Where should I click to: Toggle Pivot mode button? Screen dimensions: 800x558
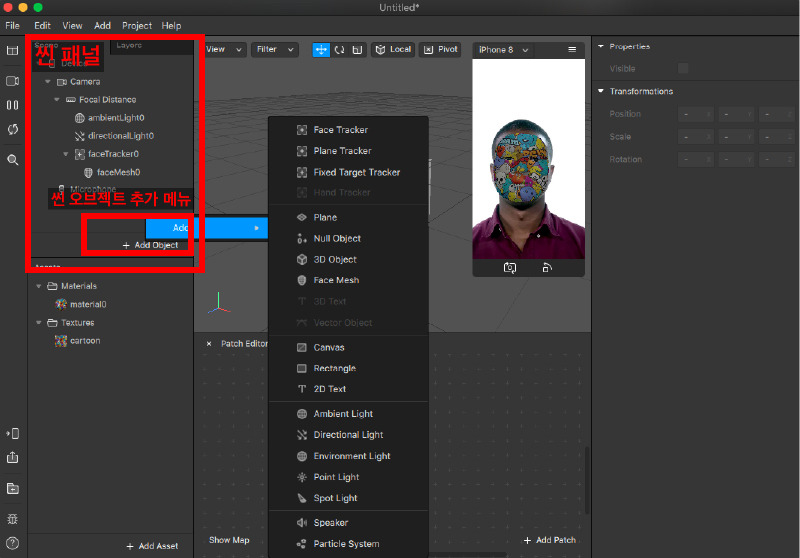pos(440,49)
